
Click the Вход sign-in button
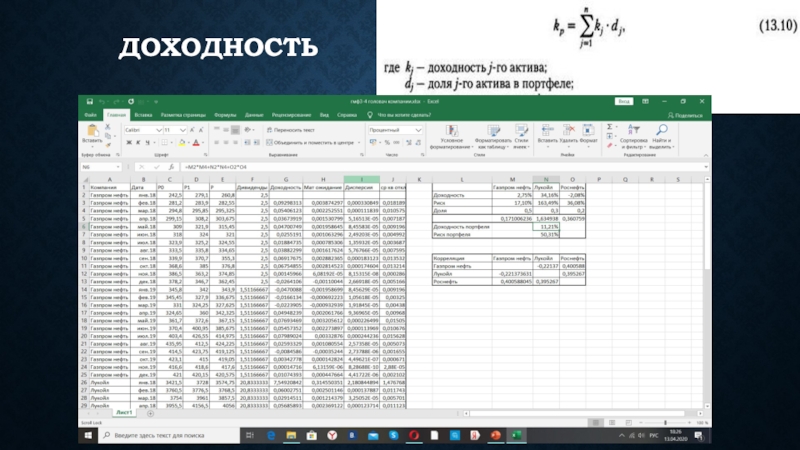pyautogui.click(x=623, y=102)
